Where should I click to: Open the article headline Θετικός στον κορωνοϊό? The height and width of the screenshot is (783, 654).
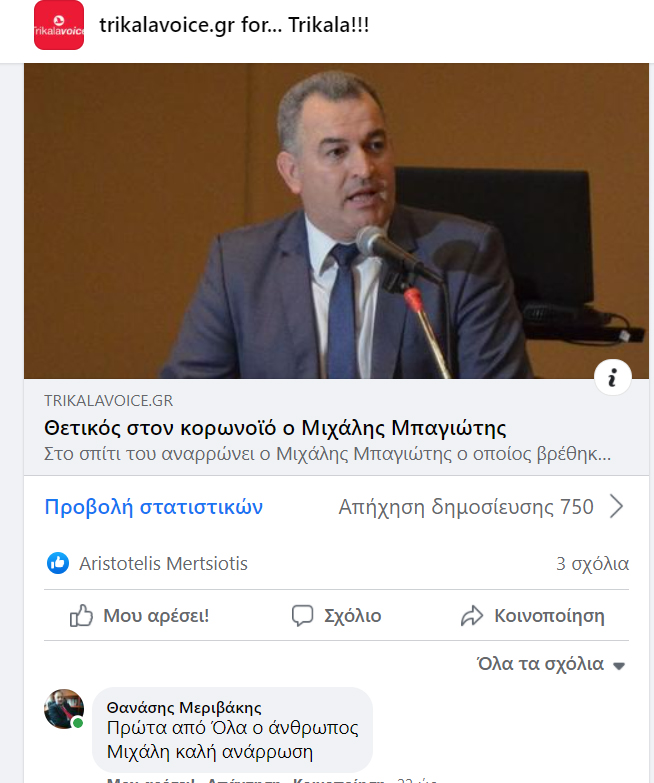point(275,428)
